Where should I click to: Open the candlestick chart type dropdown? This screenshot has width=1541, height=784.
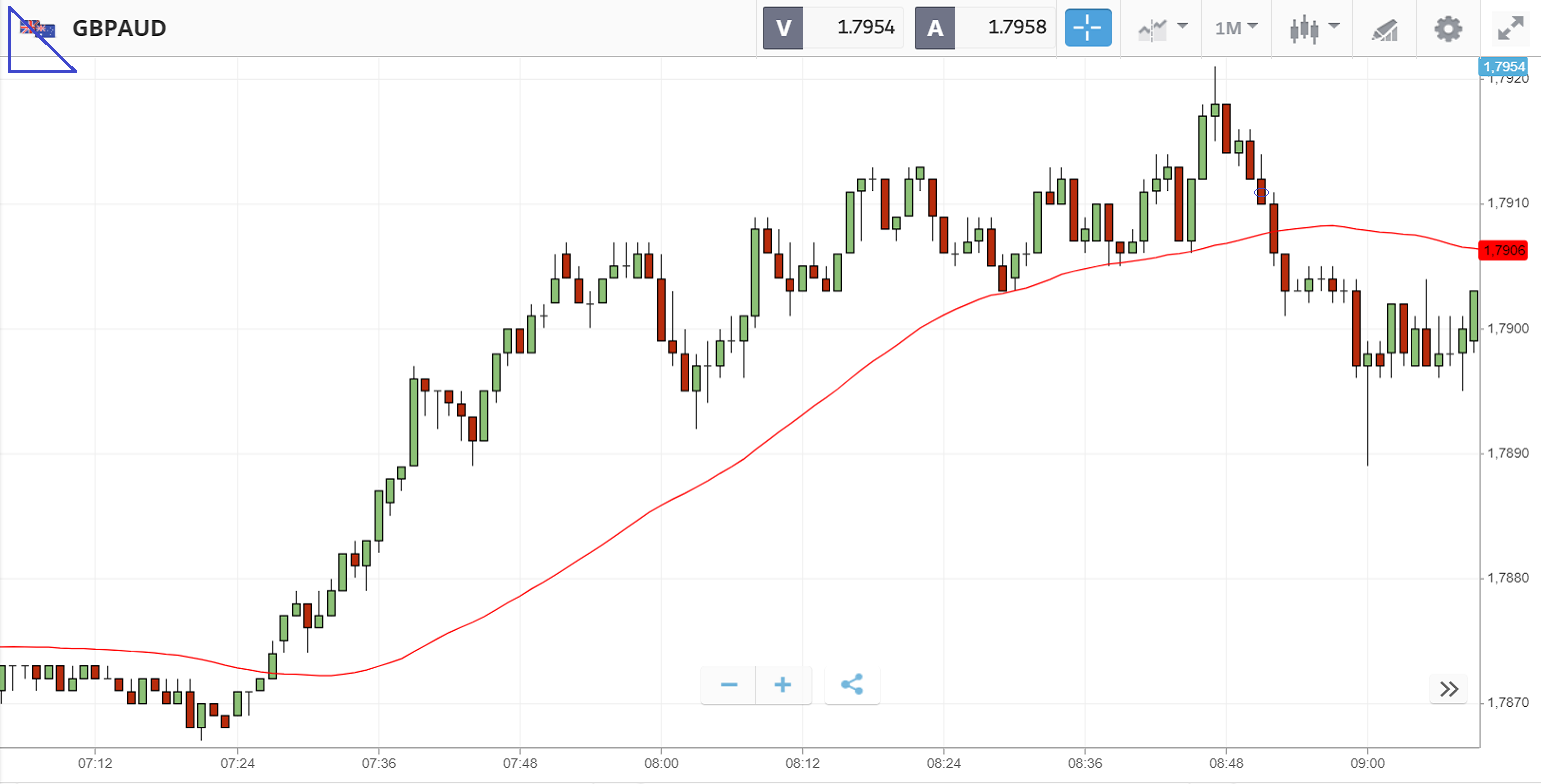coord(1314,28)
